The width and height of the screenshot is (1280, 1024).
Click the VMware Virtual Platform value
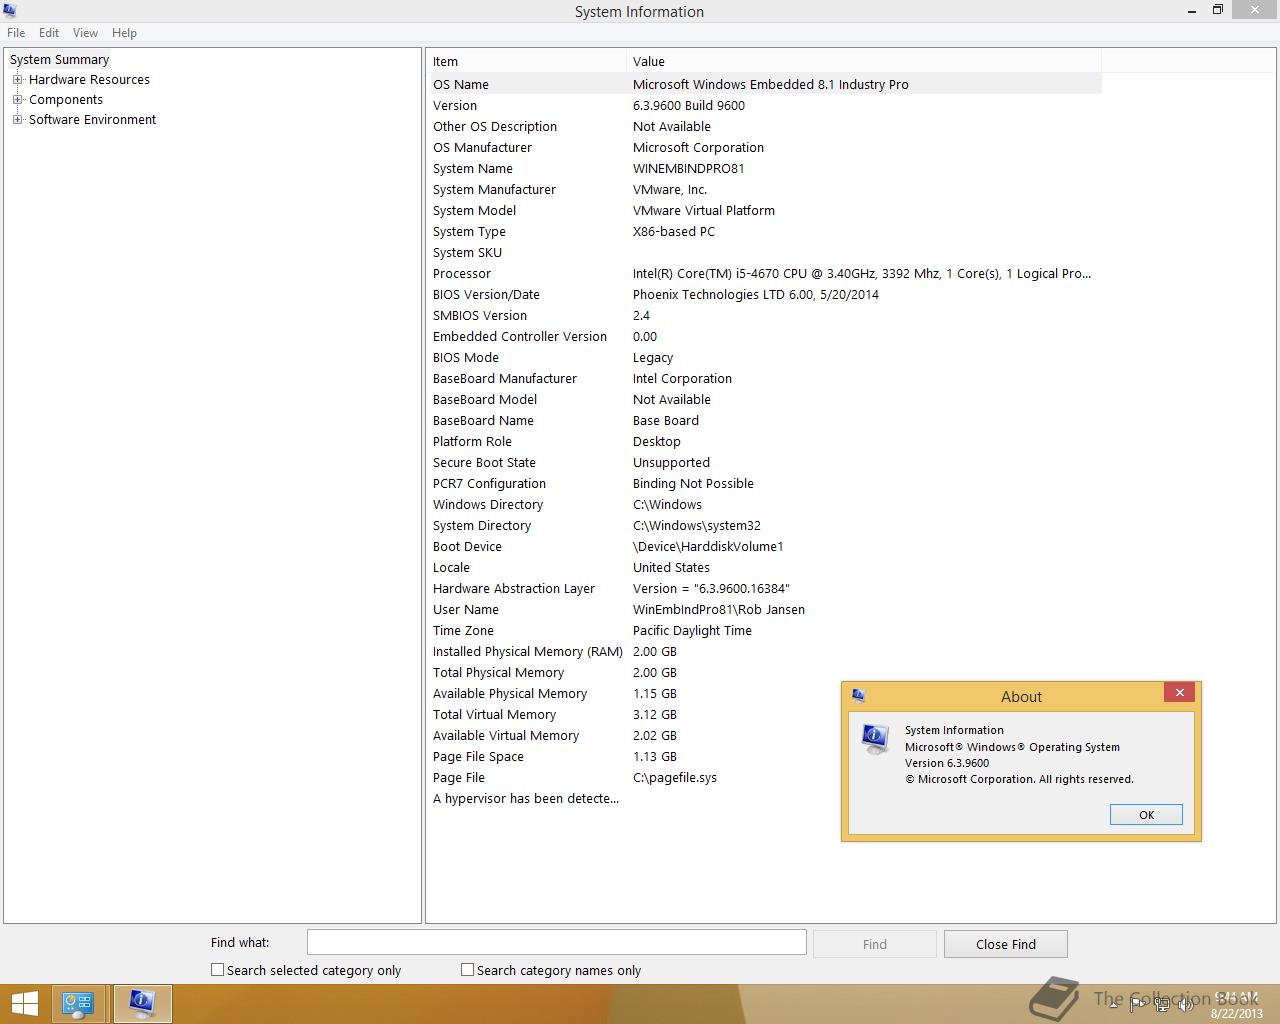click(x=704, y=211)
